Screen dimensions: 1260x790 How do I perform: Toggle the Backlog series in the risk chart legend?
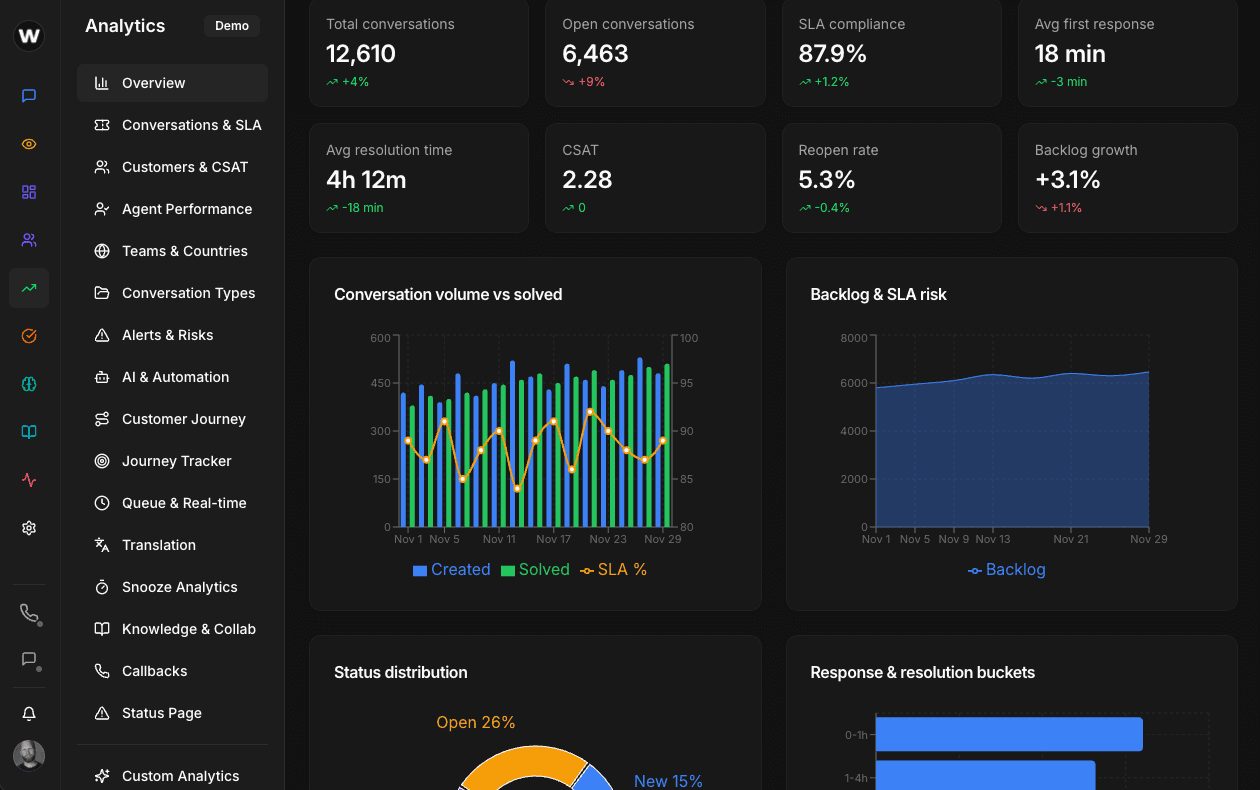point(1006,569)
